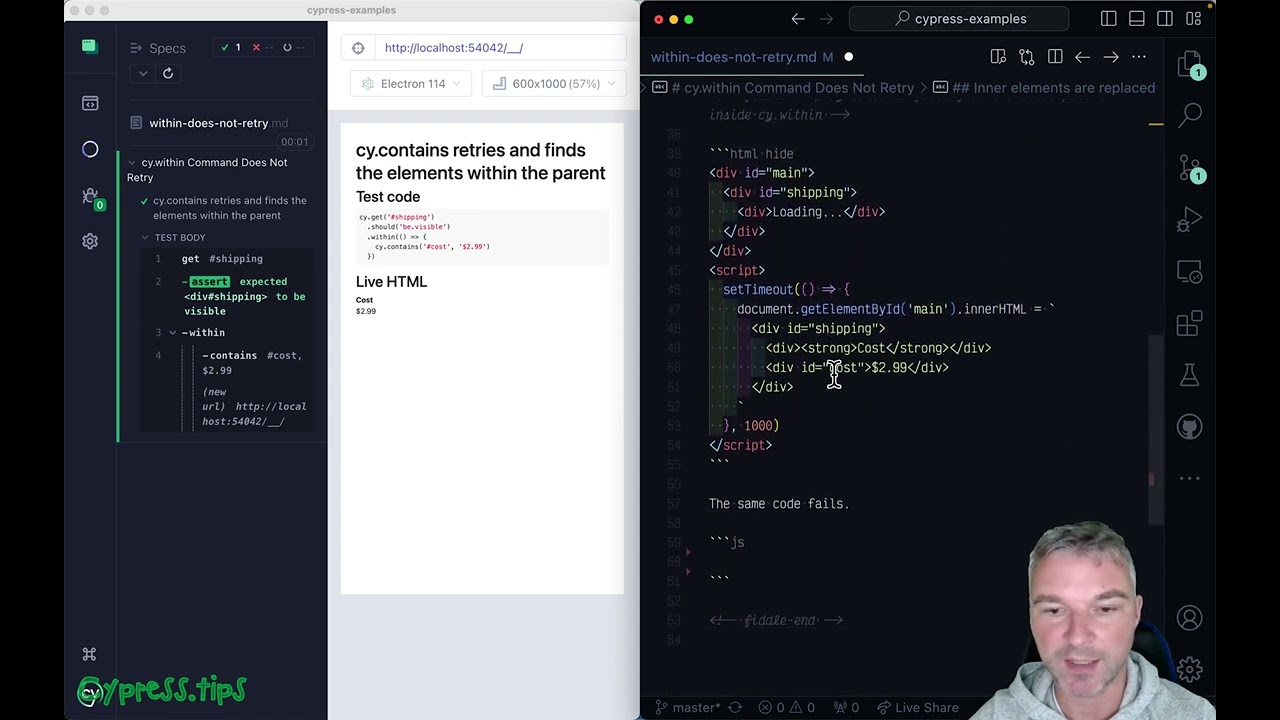This screenshot has width=1280, height=720.
Task: Open VS Code Manage gear menu
Action: [1189, 668]
